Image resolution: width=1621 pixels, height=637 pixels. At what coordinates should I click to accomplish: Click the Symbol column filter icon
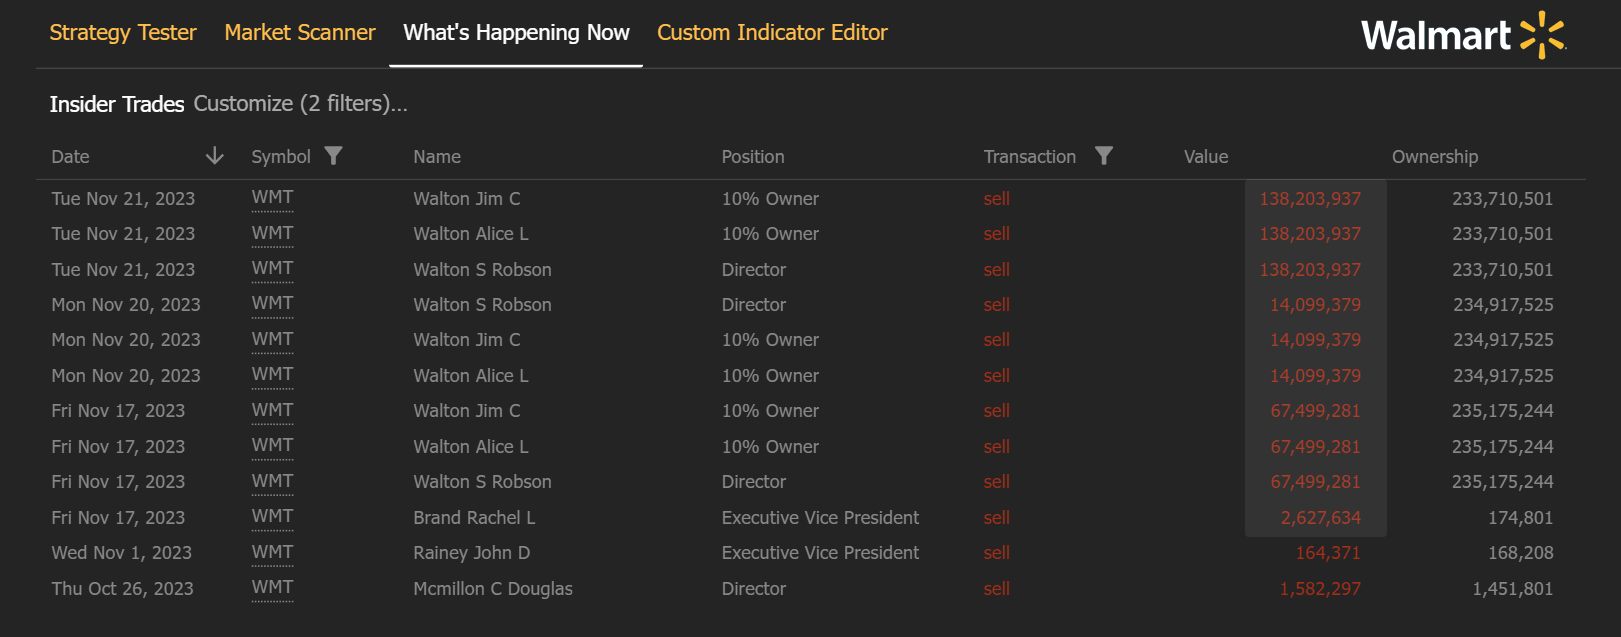(x=334, y=156)
